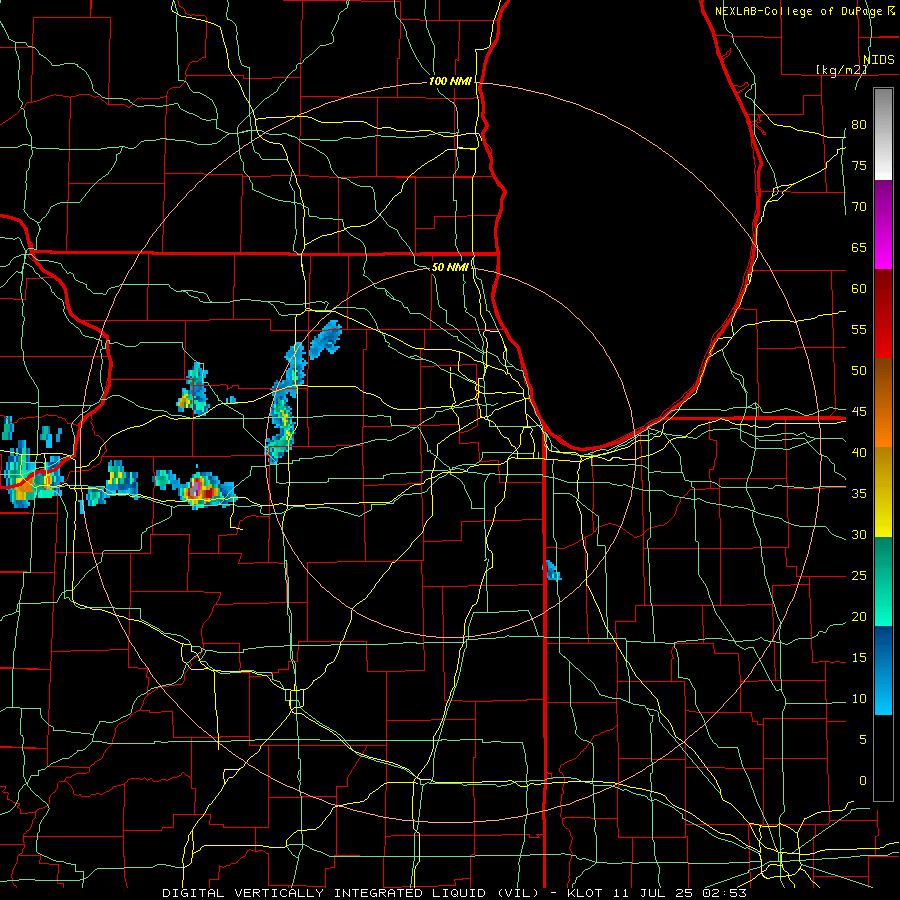Click the 30 value on the scale
This screenshot has height=900, width=900.
tap(859, 534)
